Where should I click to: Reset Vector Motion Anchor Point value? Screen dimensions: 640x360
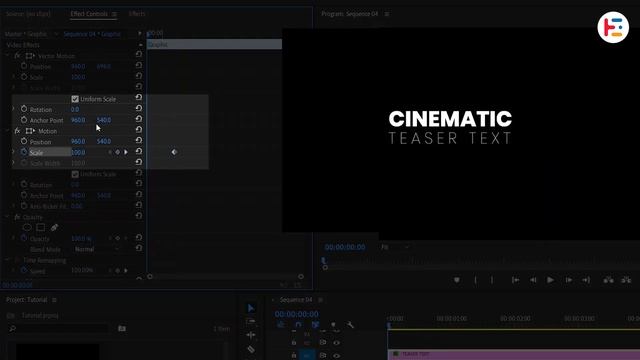[x=139, y=119]
